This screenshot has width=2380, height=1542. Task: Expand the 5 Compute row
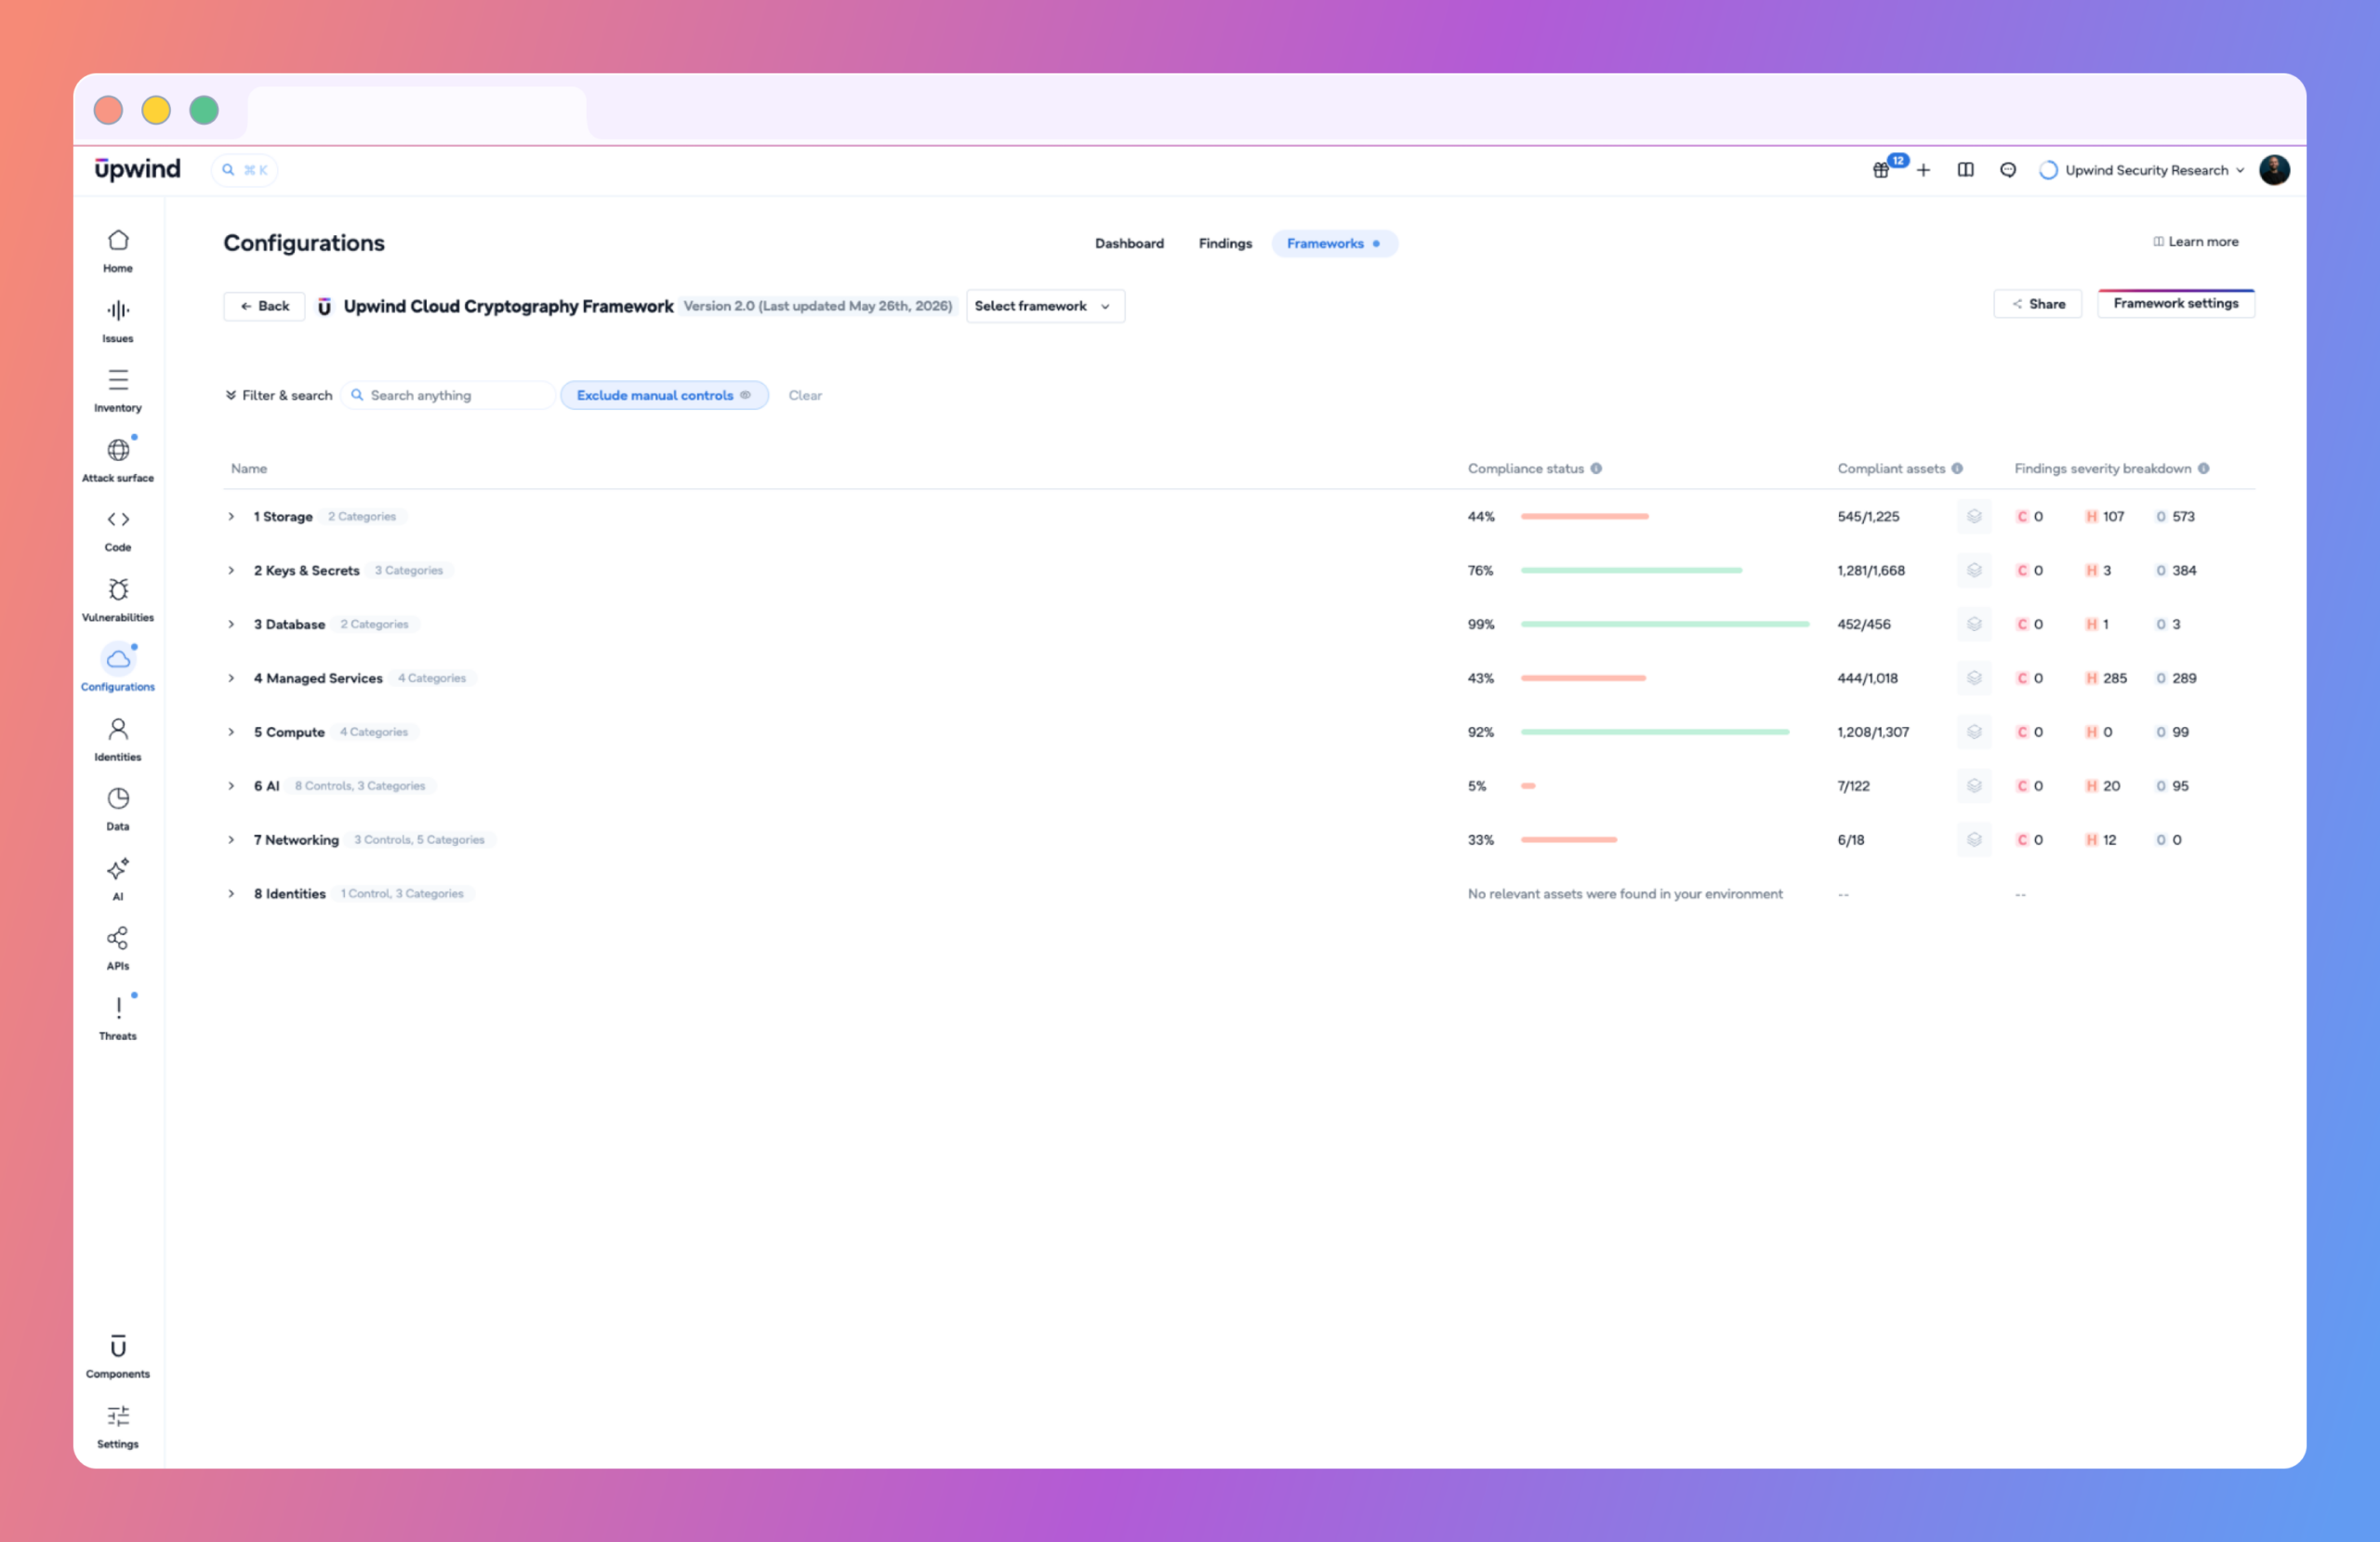coord(231,733)
